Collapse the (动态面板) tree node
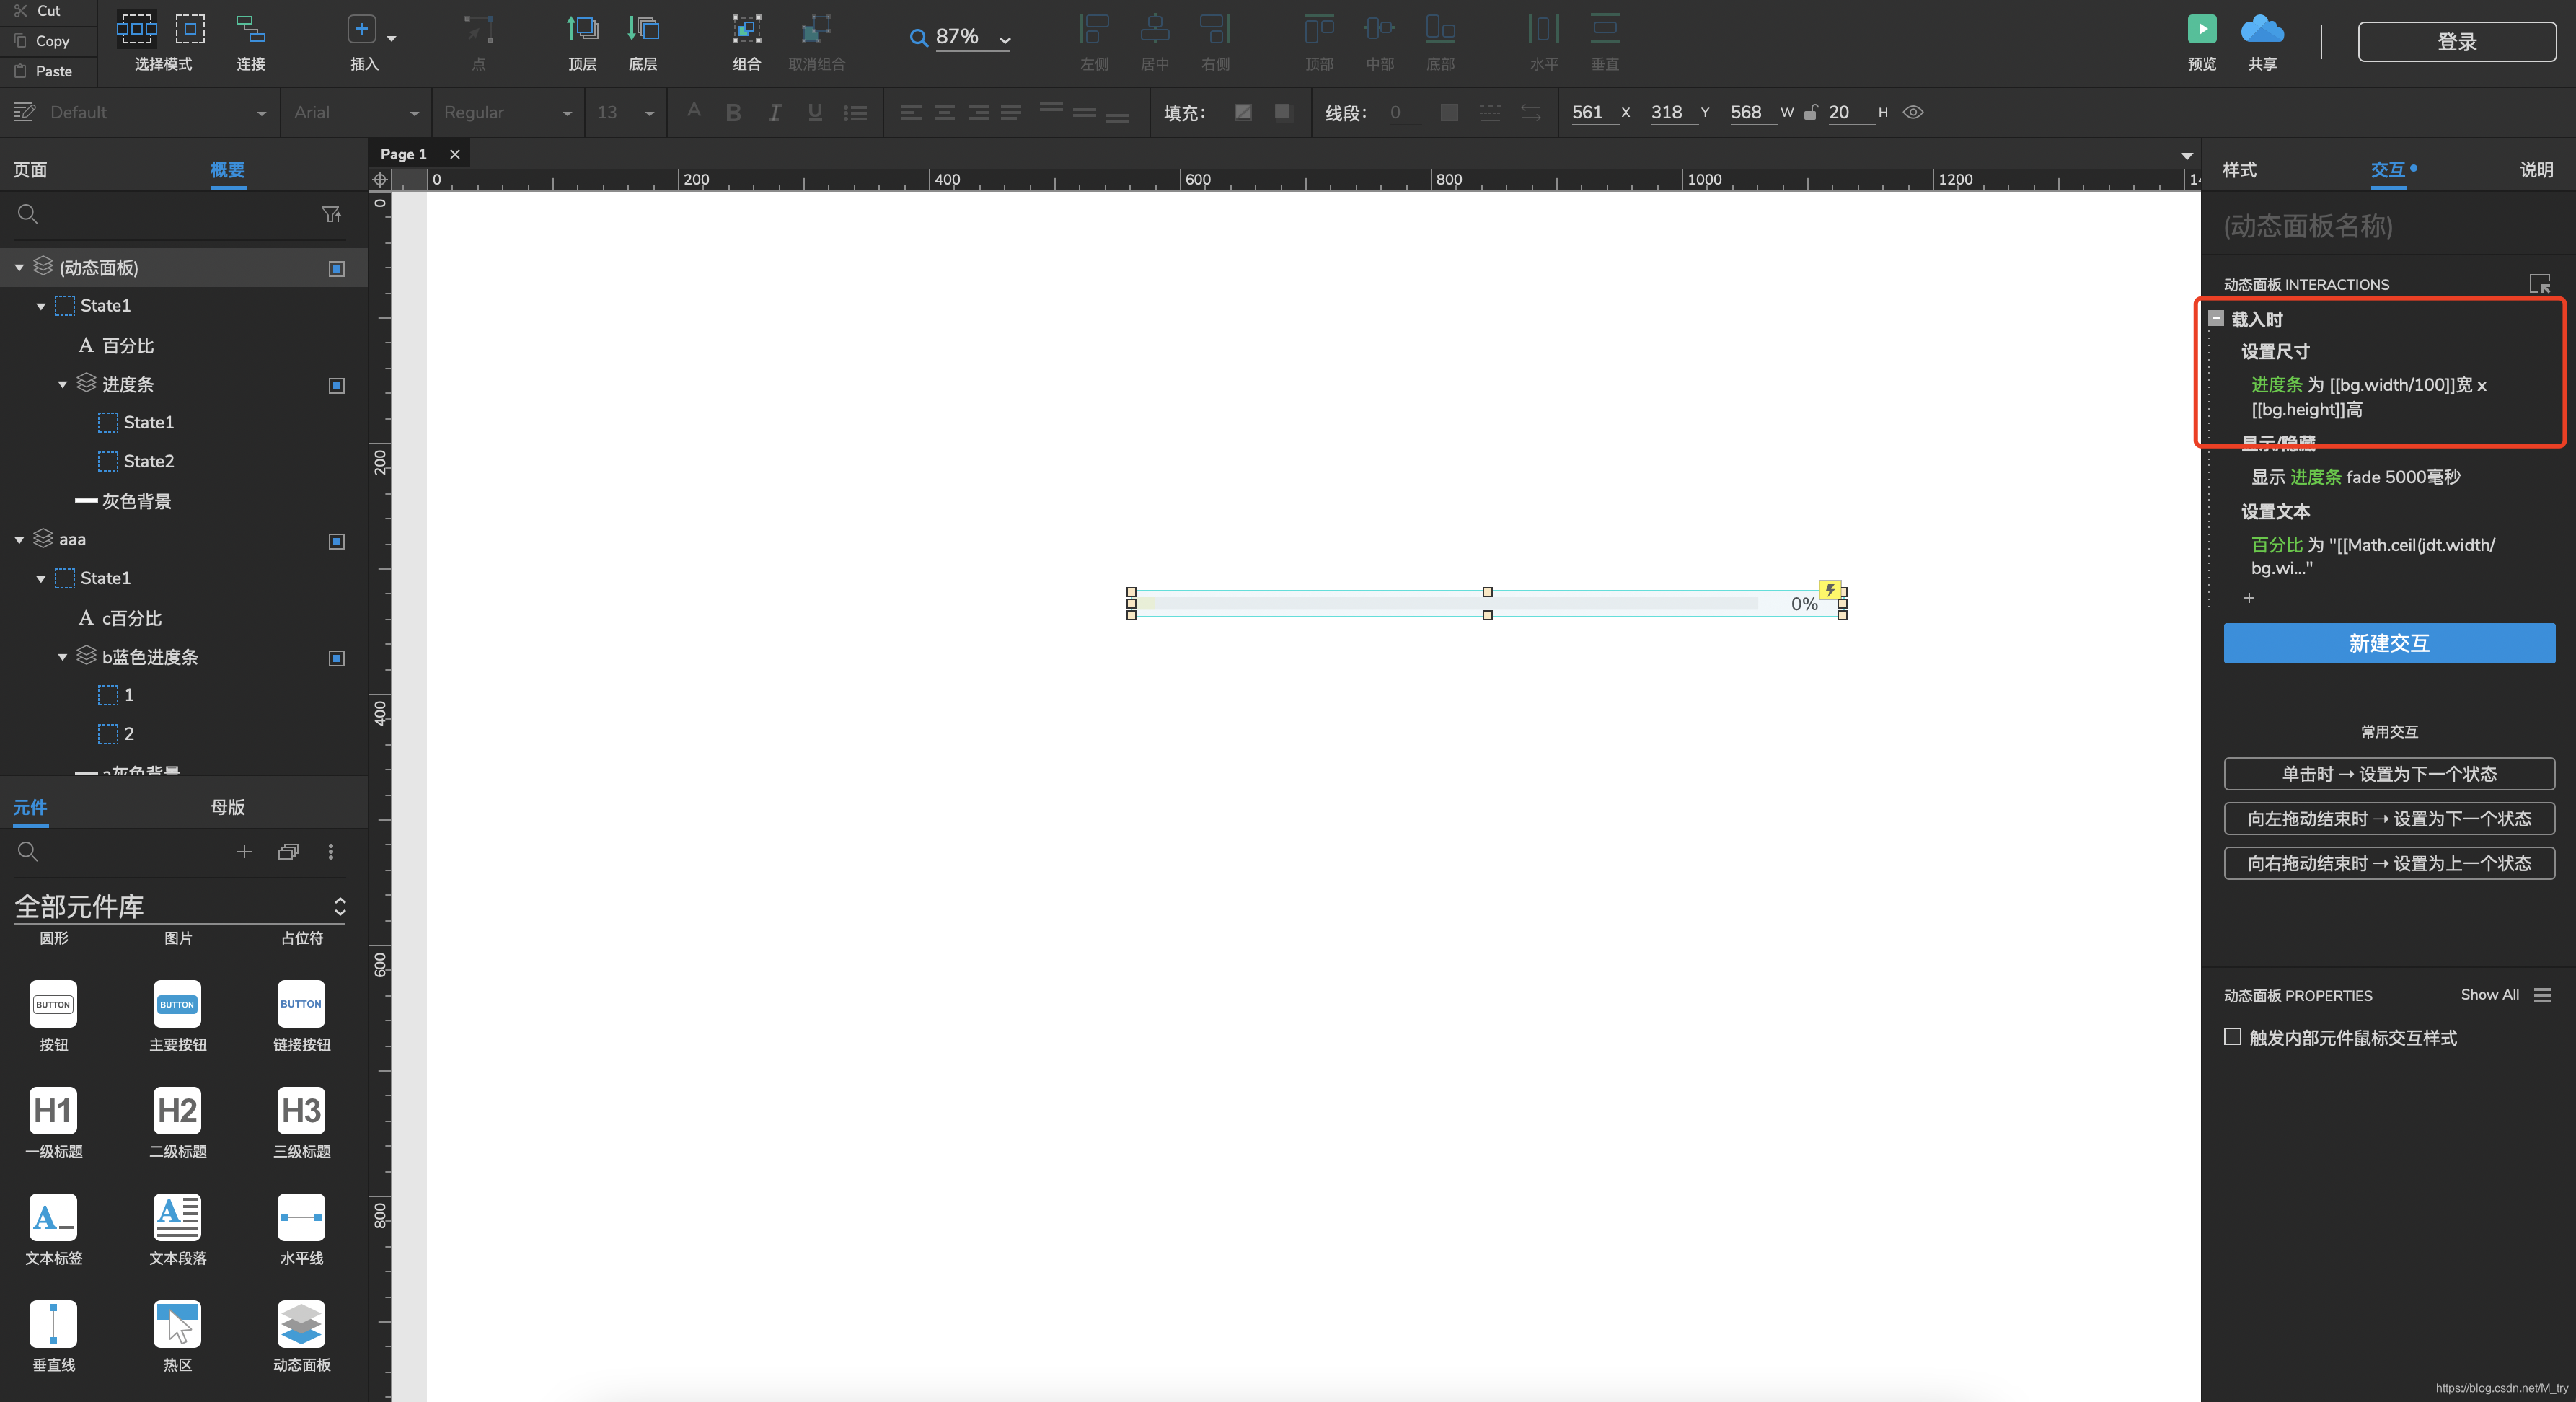 point(19,268)
